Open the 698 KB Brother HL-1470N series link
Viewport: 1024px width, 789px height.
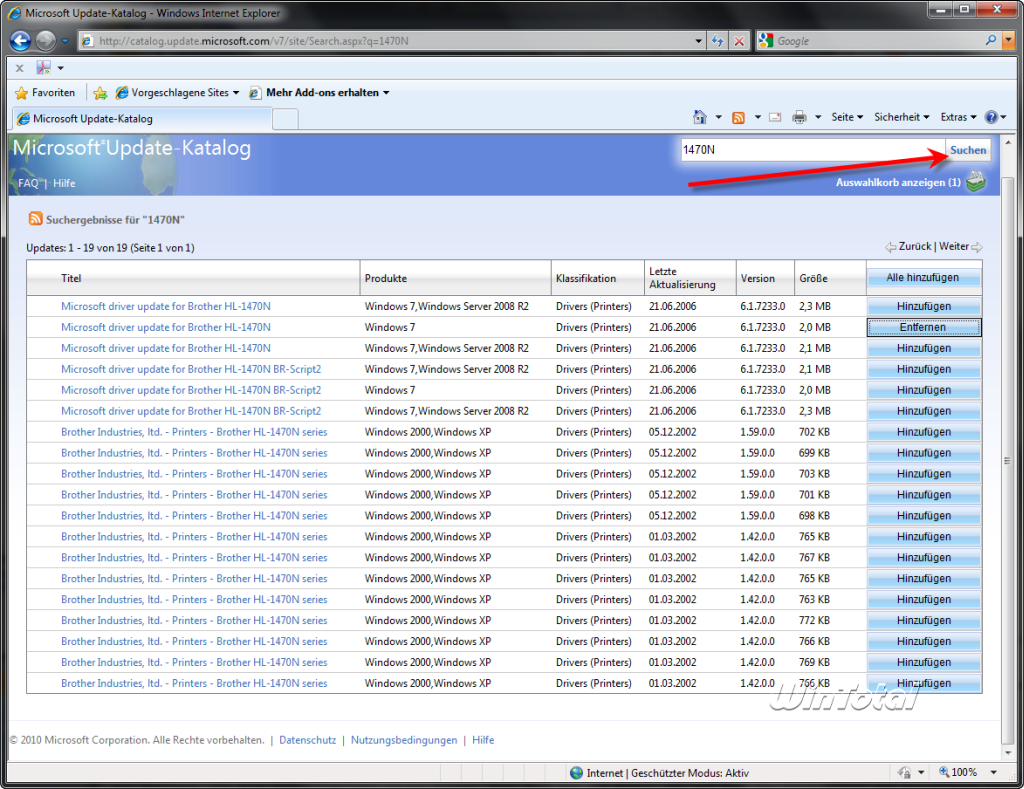(194, 515)
